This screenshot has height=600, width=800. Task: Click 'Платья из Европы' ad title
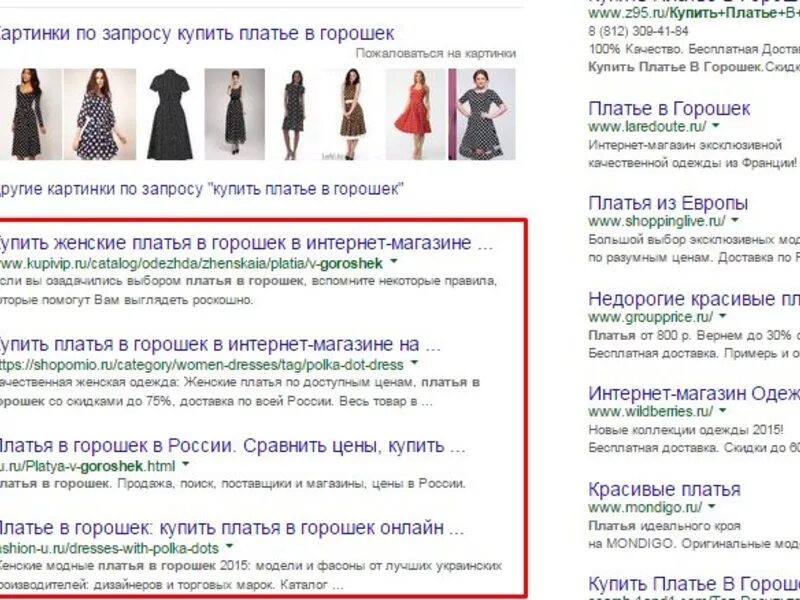click(668, 203)
